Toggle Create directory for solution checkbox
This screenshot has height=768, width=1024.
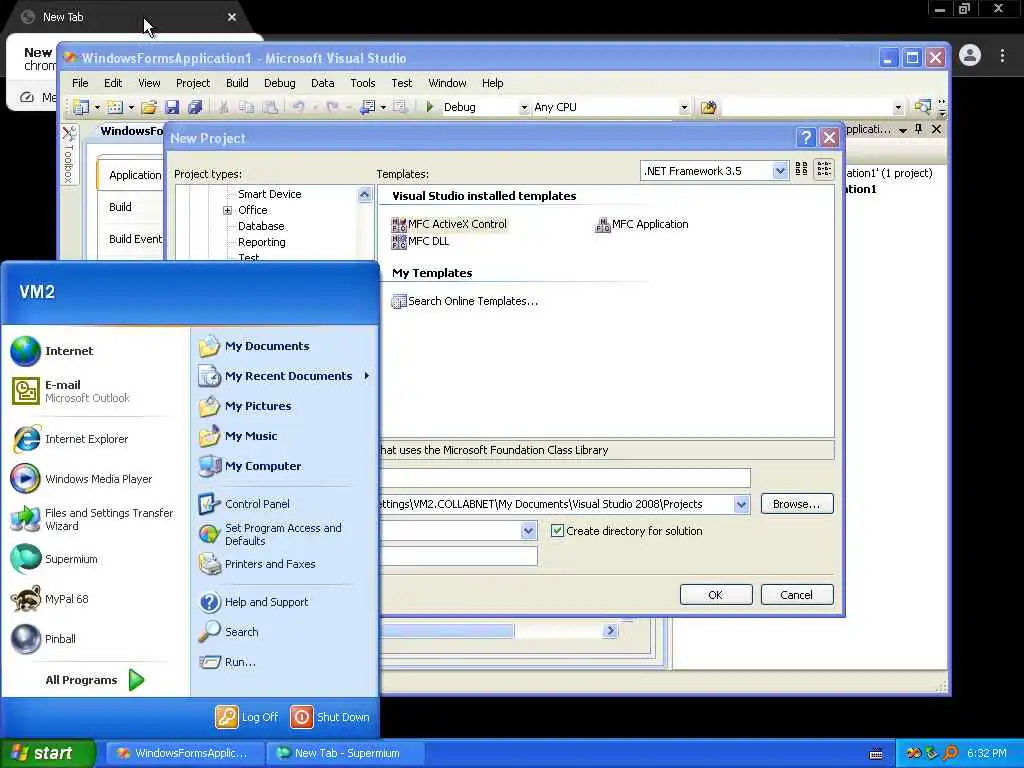[x=557, y=531]
